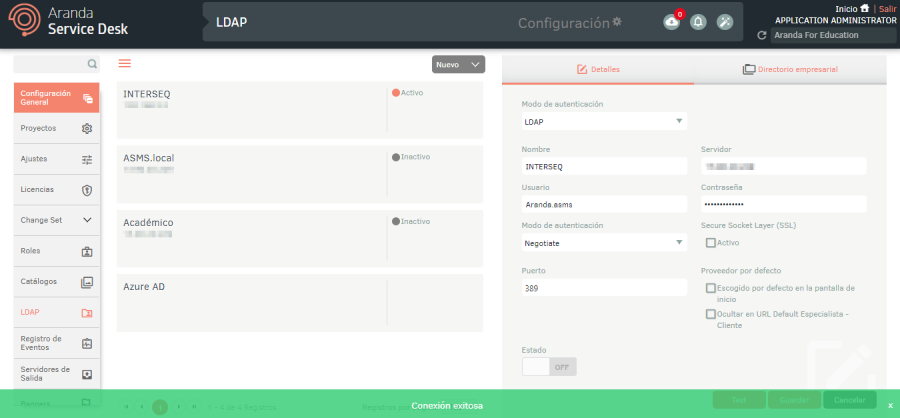Open Registro de Eventos icon

coord(87,343)
